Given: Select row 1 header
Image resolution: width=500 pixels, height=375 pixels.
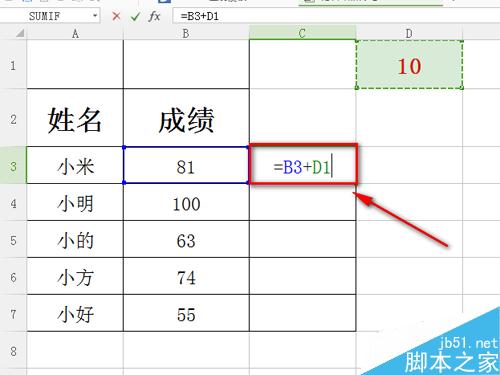Looking at the screenshot, I should (13, 64).
